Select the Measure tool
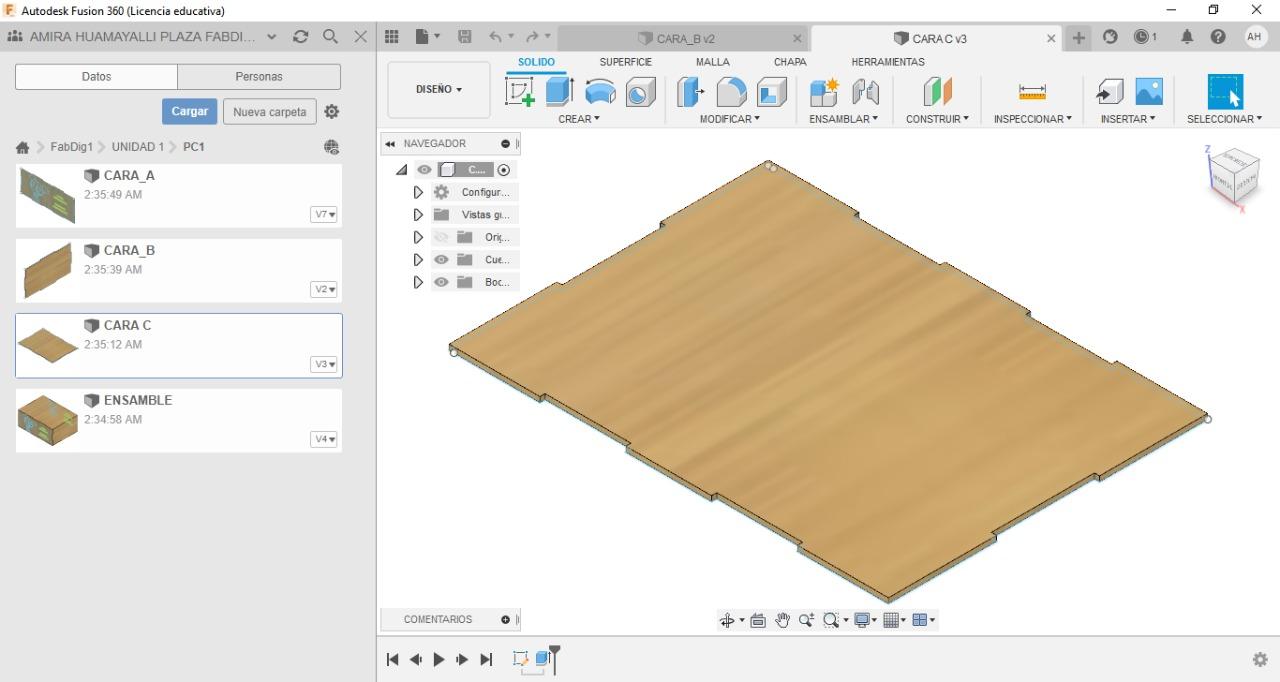Screen dimensions: 1280x682 [1032, 92]
